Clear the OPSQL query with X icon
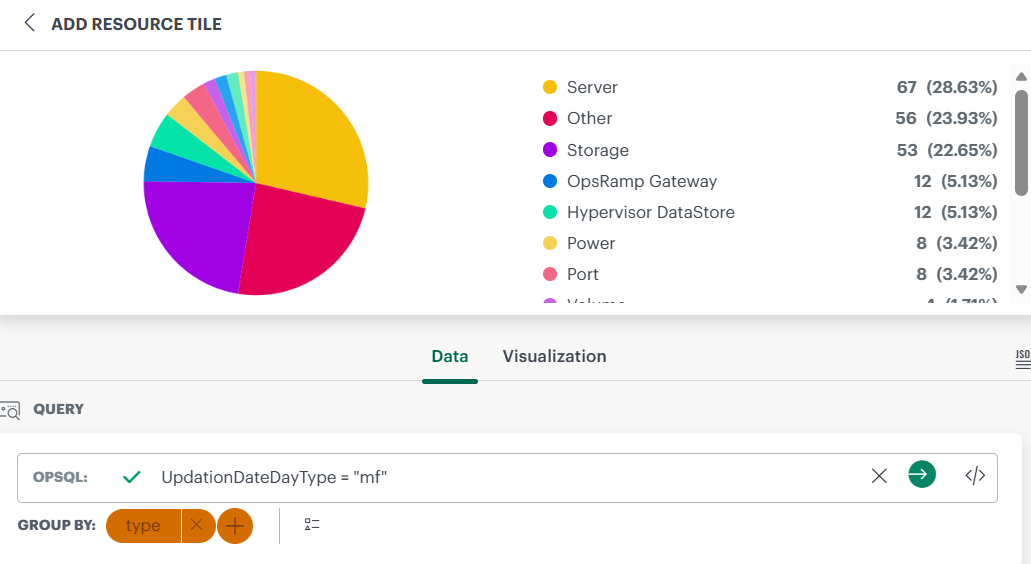This screenshot has width=1031, height=564. click(879, 476)
